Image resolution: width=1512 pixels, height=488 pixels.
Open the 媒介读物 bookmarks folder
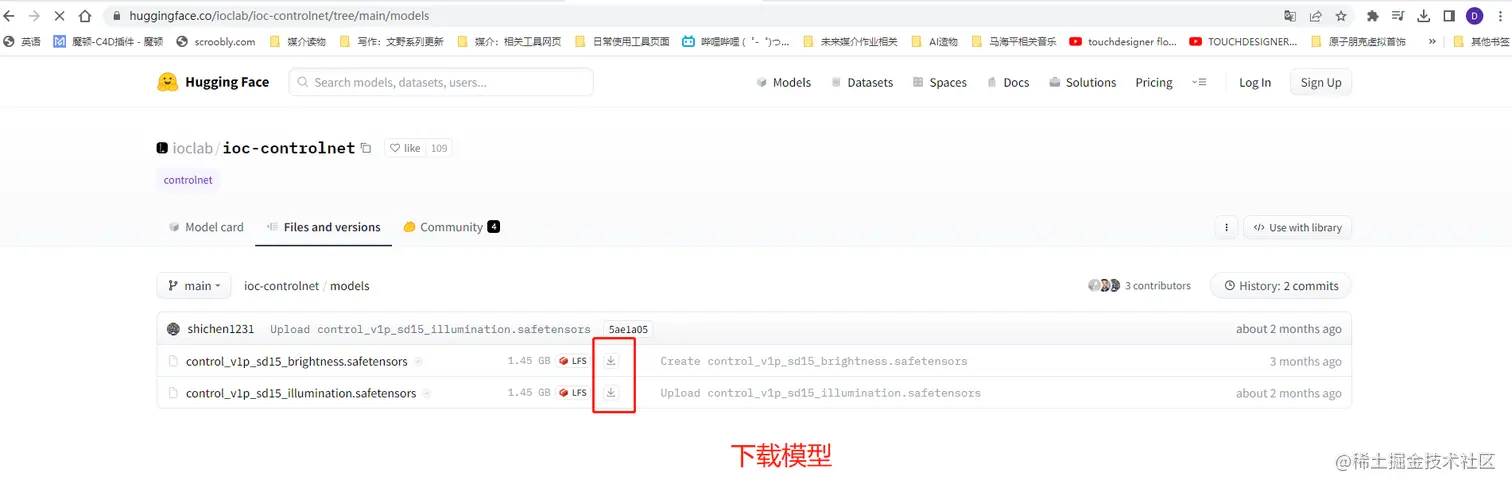(x=297, y=42)
